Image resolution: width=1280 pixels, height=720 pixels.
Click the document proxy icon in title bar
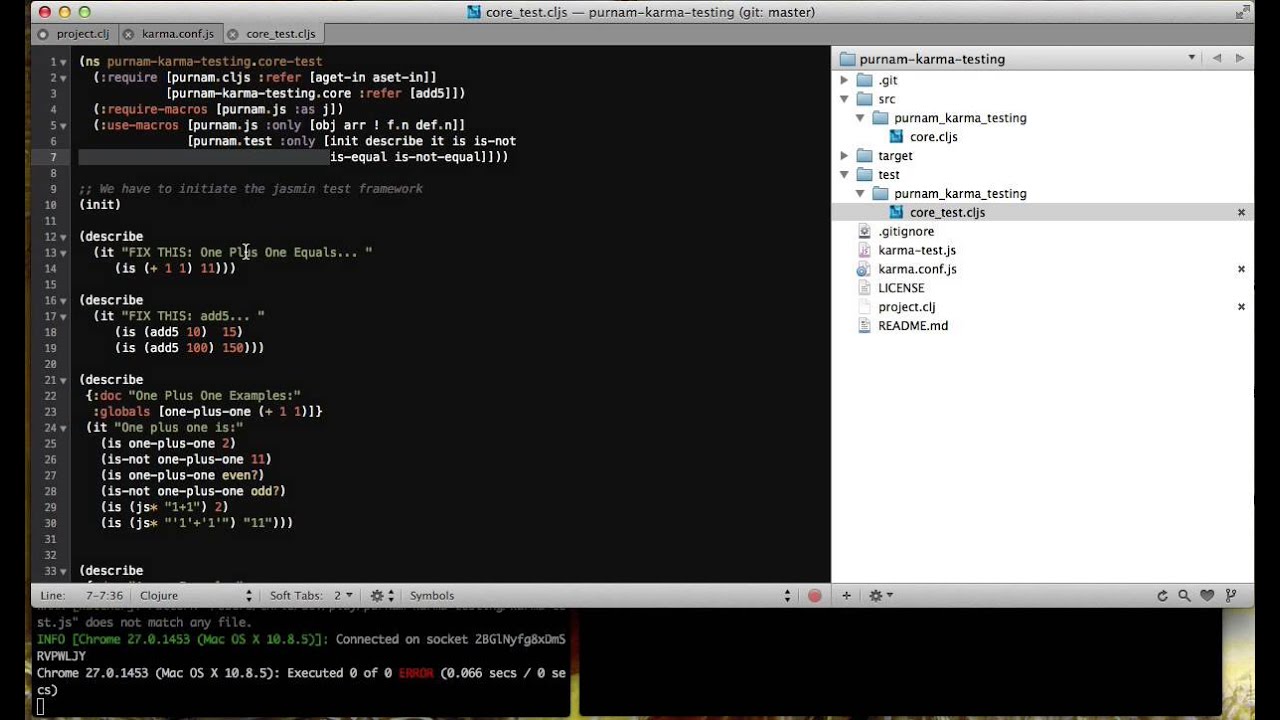tap(474, 12)
